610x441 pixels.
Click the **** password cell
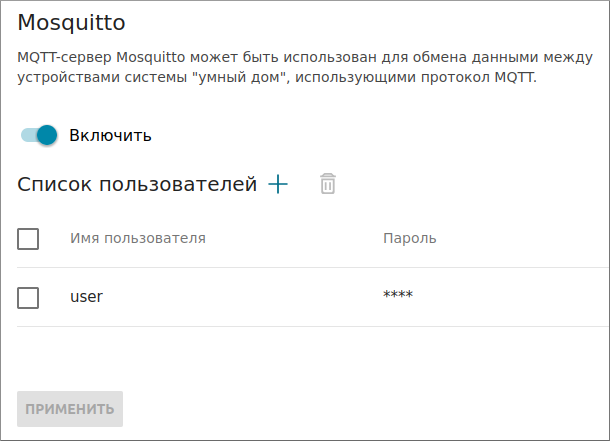point(398,294)
